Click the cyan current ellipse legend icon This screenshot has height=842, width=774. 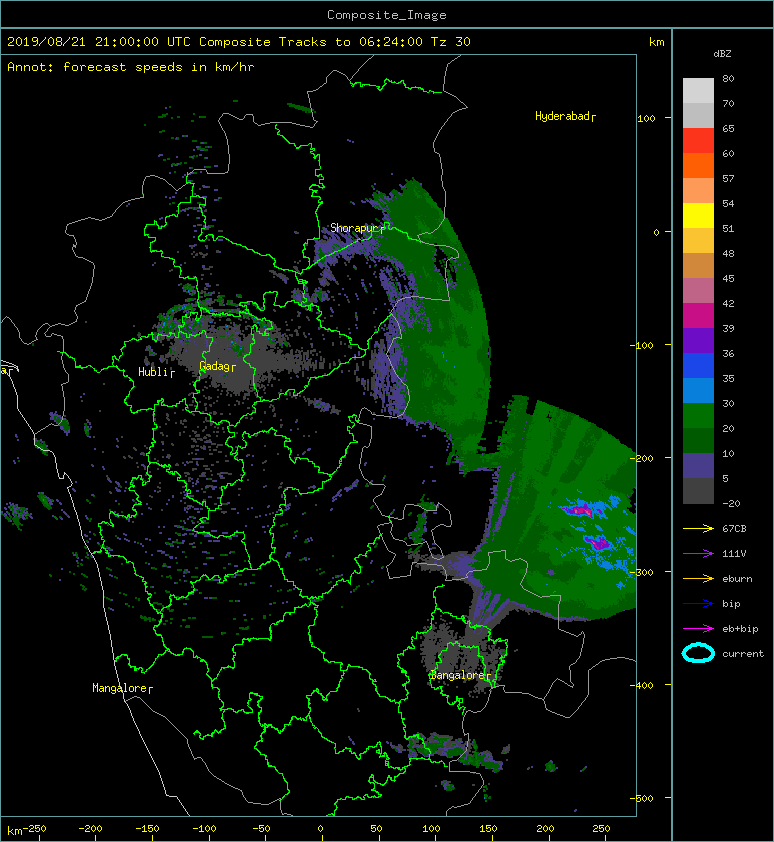coord(698,653)
